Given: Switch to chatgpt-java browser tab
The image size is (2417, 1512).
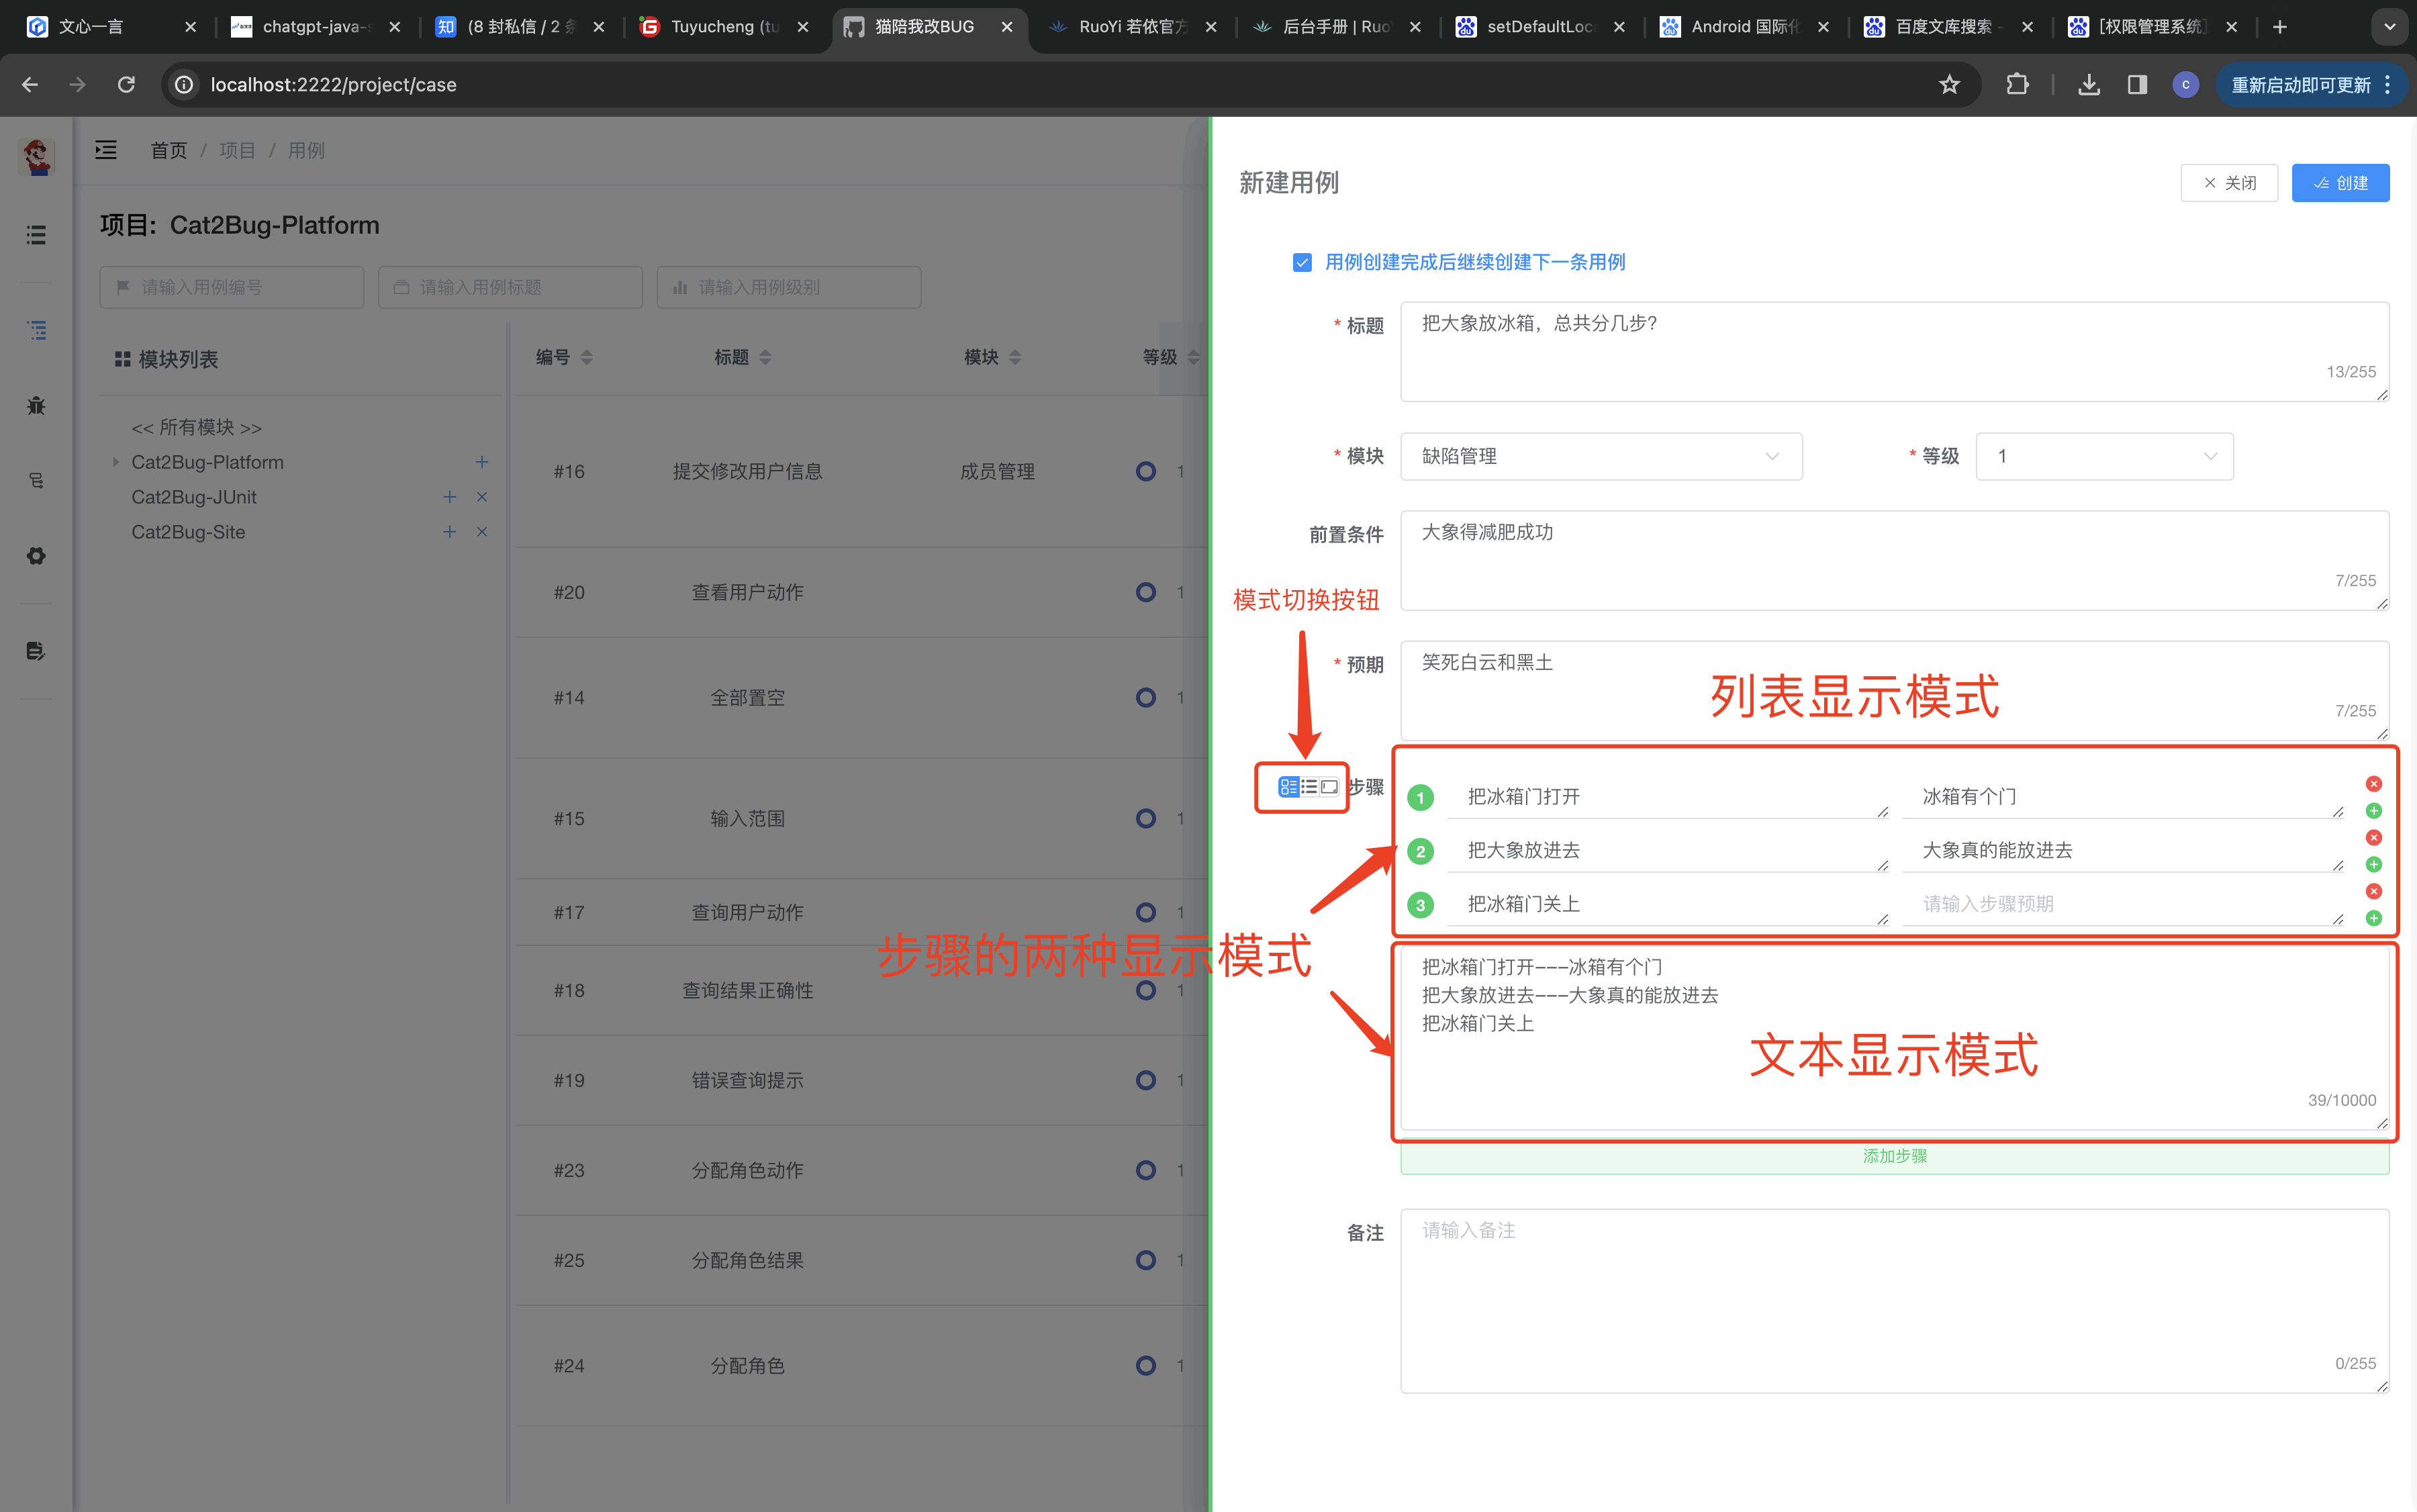Looking at the screenshot, I should point(315,27).
